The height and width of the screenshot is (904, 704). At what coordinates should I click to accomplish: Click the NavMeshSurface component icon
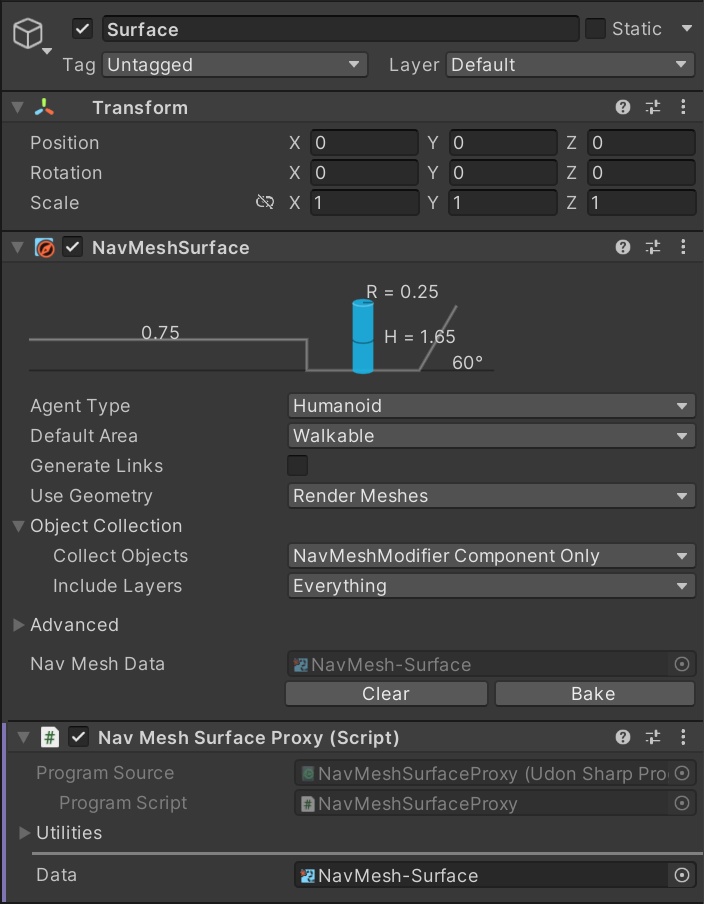(45, 247)
